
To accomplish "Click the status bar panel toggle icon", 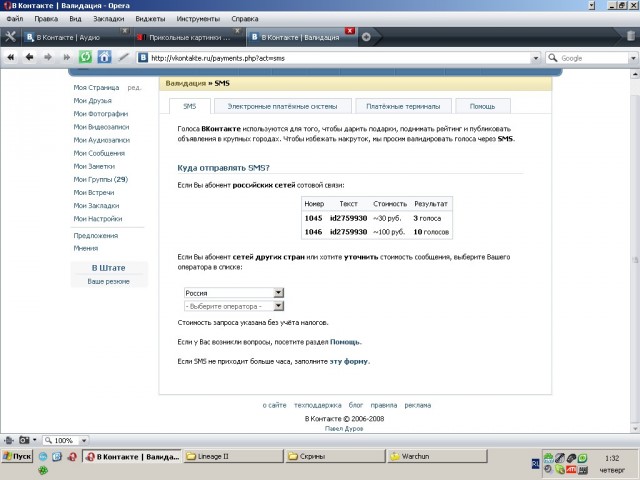I will pos(9,440).
